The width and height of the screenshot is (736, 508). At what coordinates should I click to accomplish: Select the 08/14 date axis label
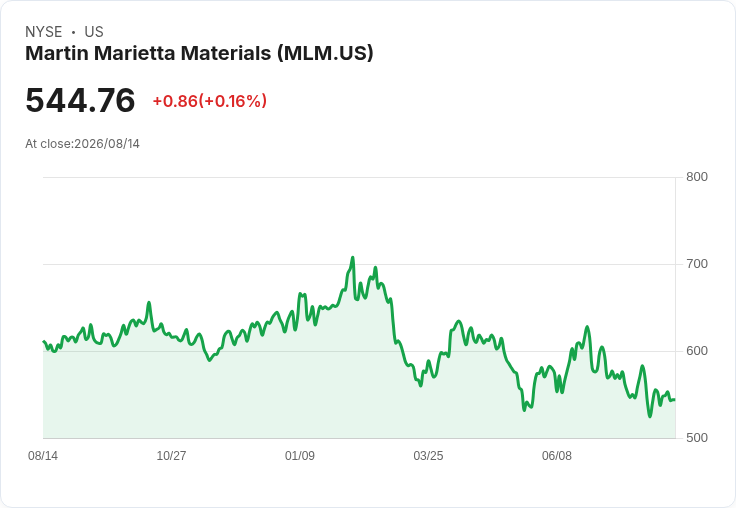pyautogui.click(x=43, y=455)
